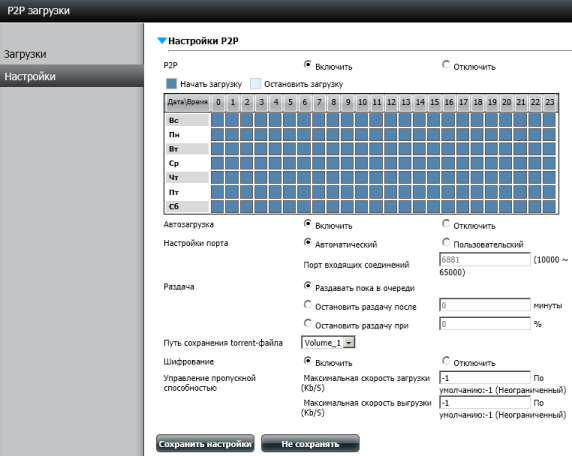Select the Начать загрузку blue legend square

(171, 84)
